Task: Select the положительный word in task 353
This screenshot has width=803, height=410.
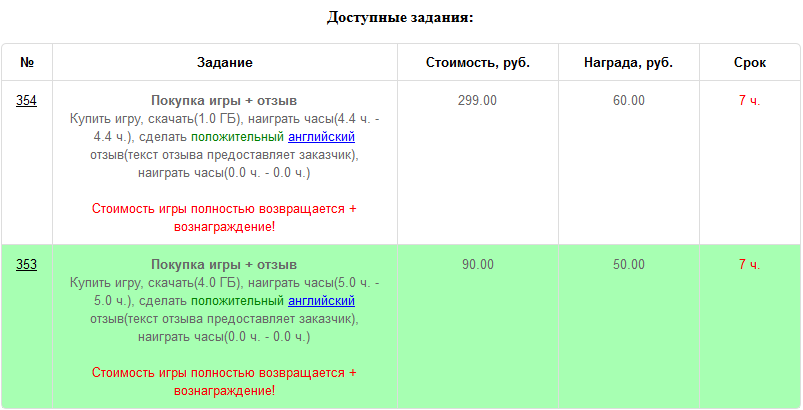Action: click(x=237, y=300)
